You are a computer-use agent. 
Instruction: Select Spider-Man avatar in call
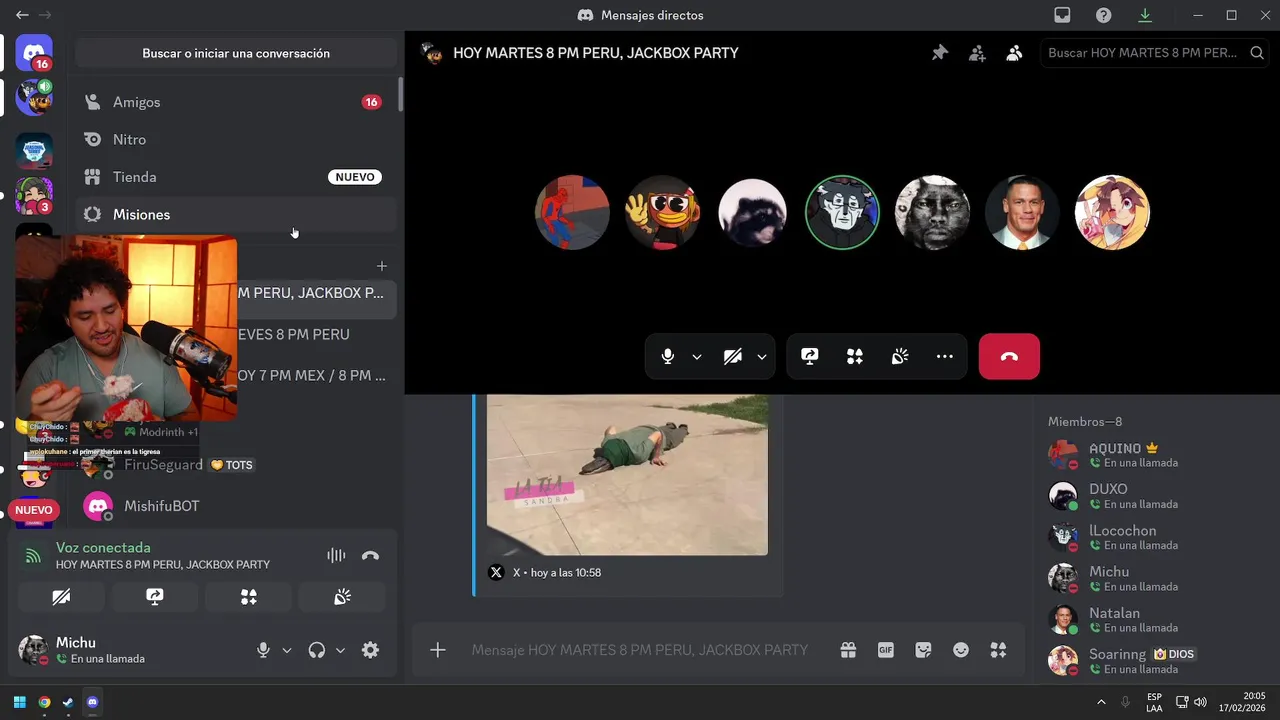pyautogui.click(x=572, y=212)
